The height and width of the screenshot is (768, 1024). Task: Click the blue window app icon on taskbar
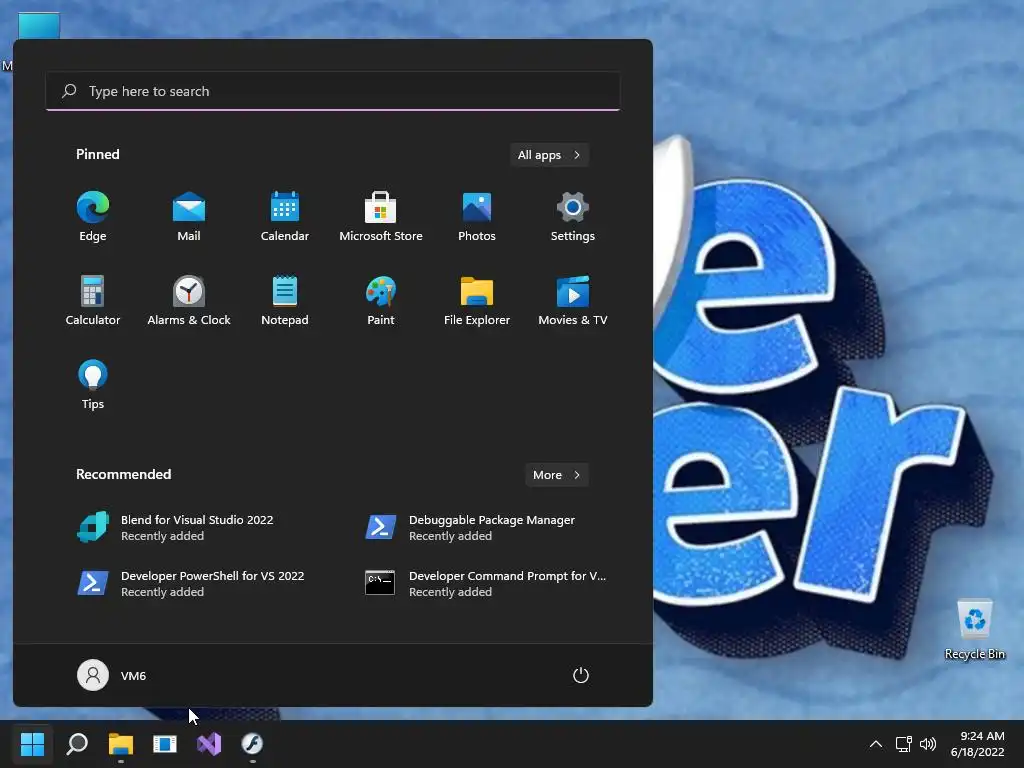[x=165, y=744]
